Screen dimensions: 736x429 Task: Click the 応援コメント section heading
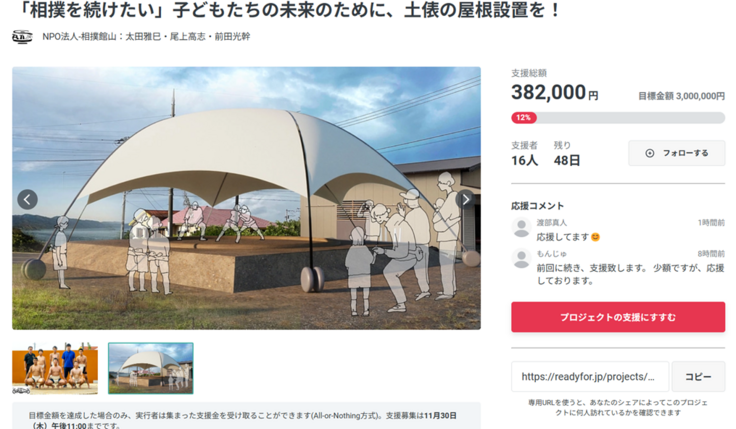tap(537, 206)
